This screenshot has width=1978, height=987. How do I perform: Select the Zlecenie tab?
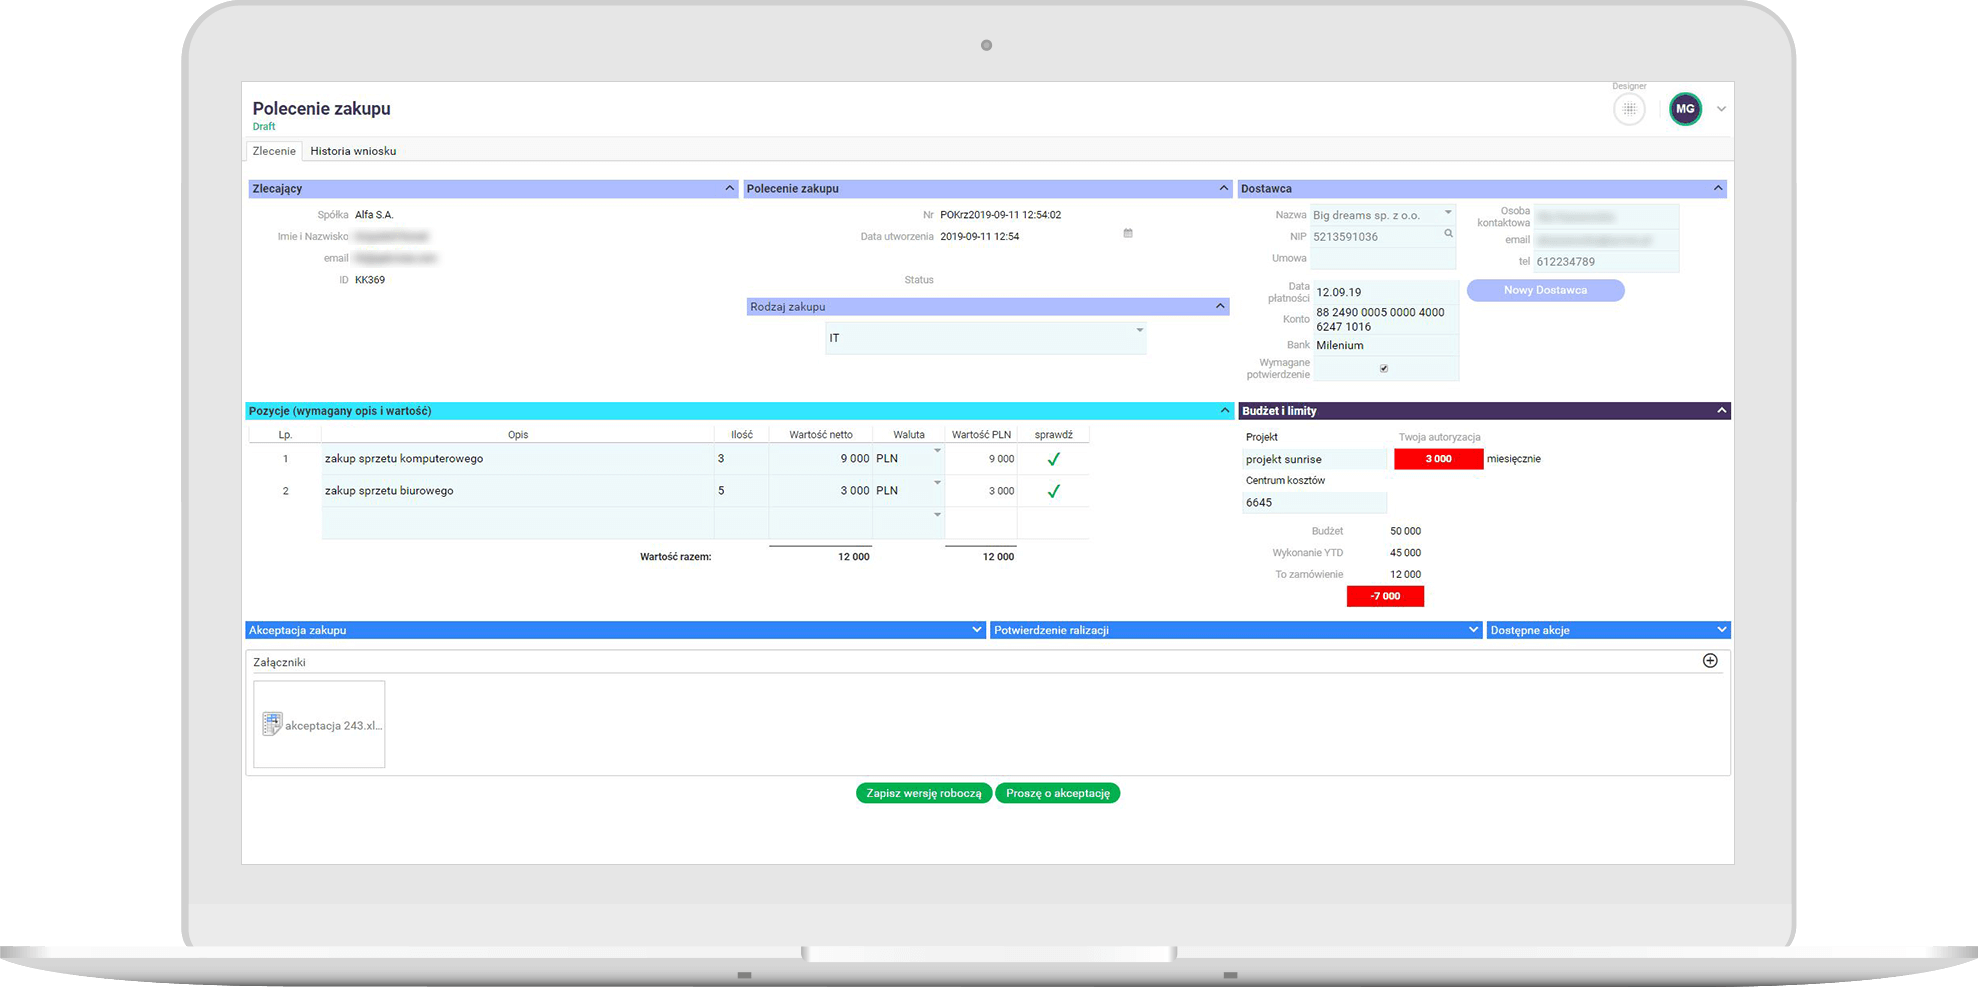click(274, 151)
